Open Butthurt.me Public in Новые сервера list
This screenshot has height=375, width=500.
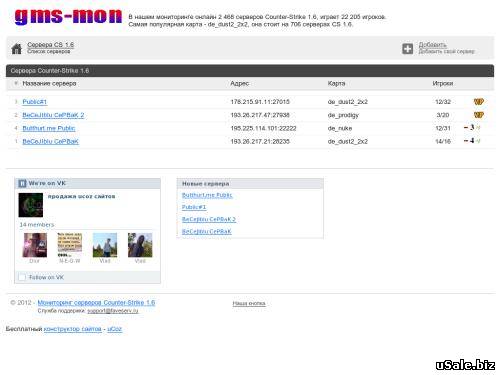point(207,195)
